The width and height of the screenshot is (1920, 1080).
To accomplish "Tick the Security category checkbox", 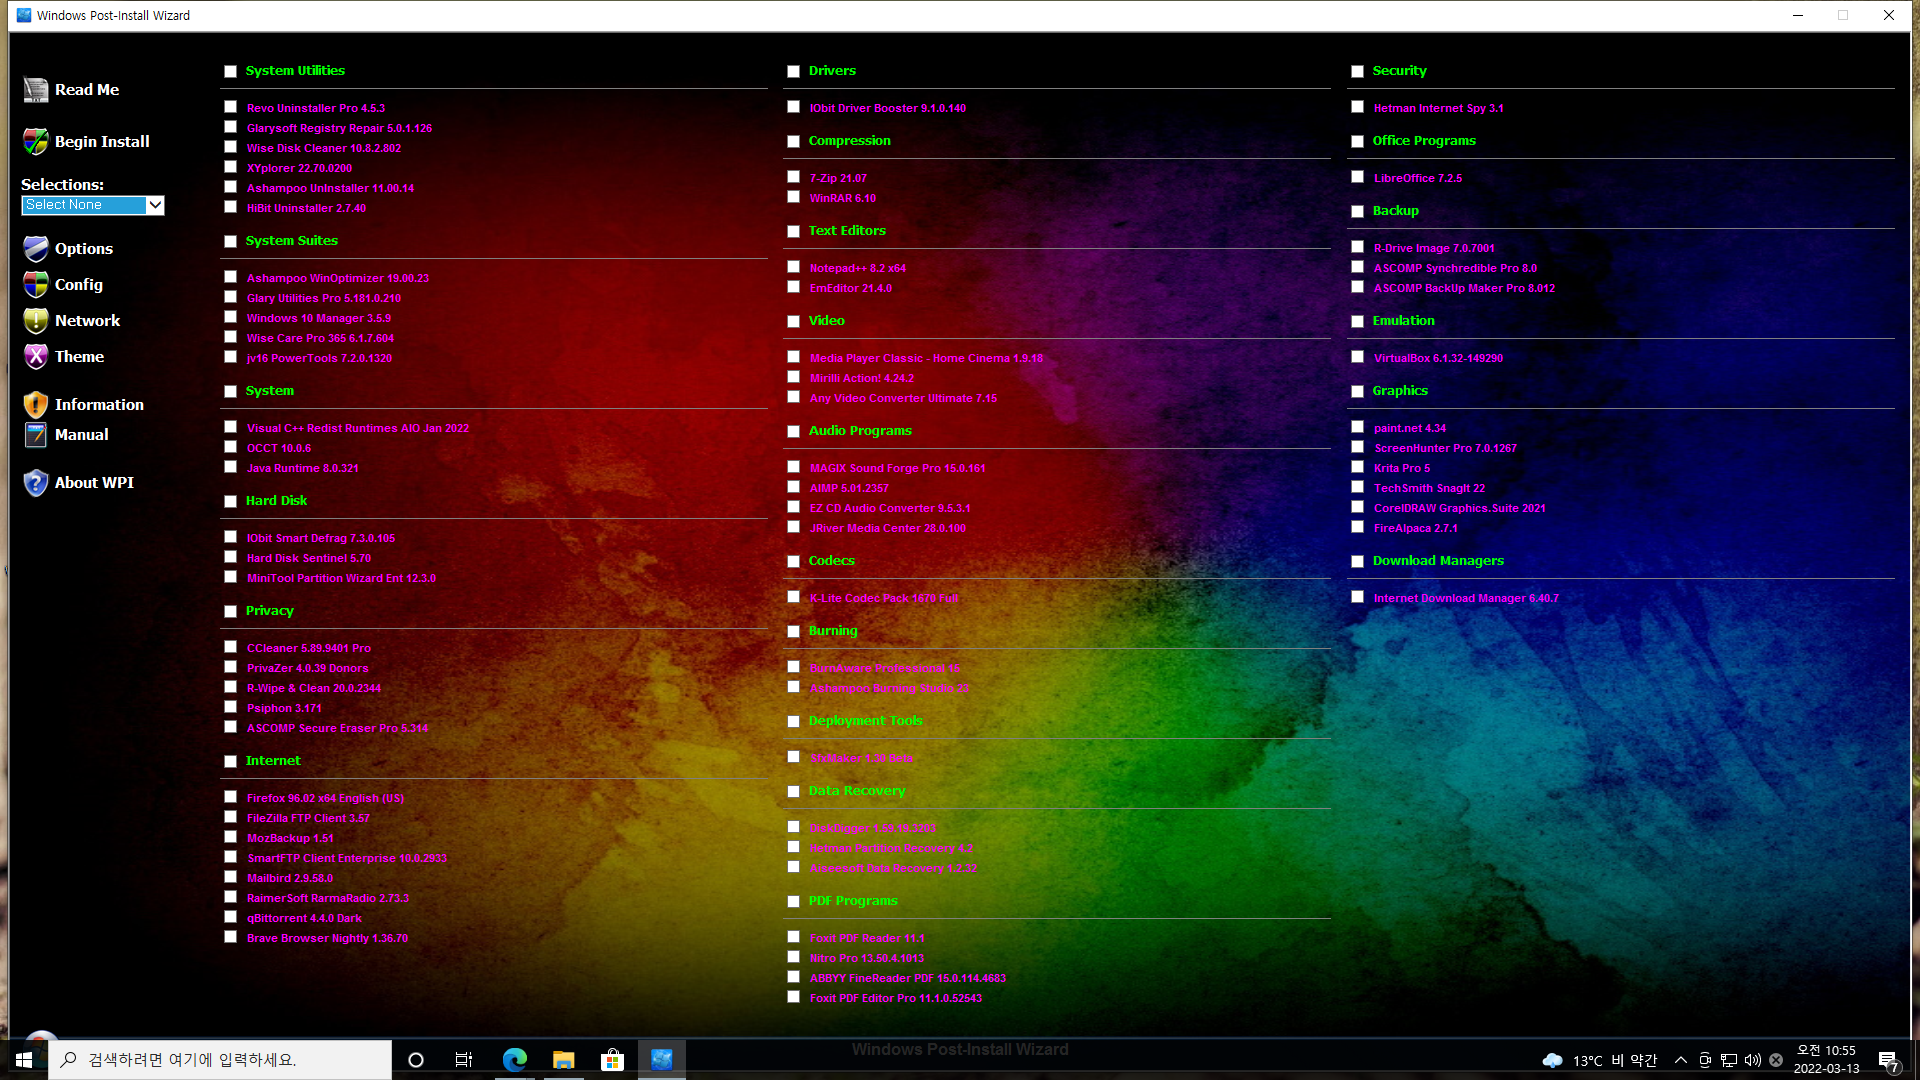I will point(1358,71).
